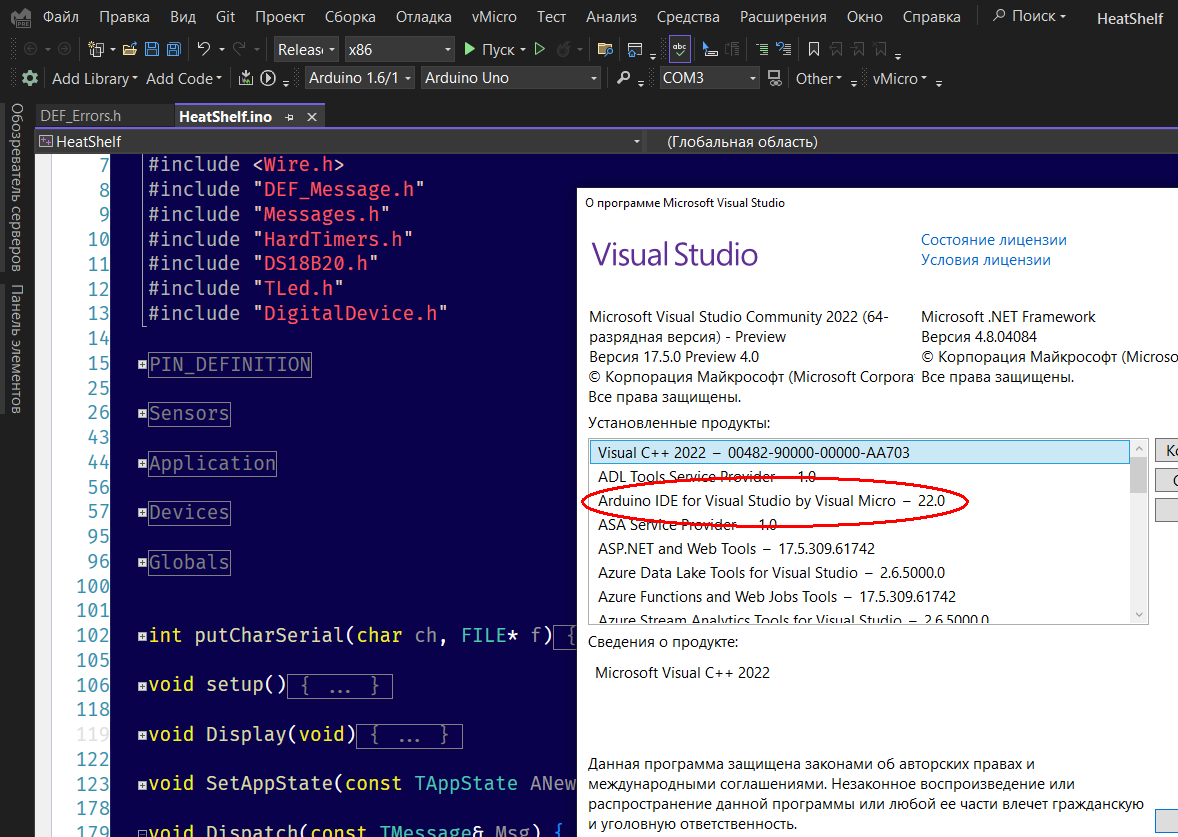
Task: Click the Open File folder icon
Action: tap(129, 50)
